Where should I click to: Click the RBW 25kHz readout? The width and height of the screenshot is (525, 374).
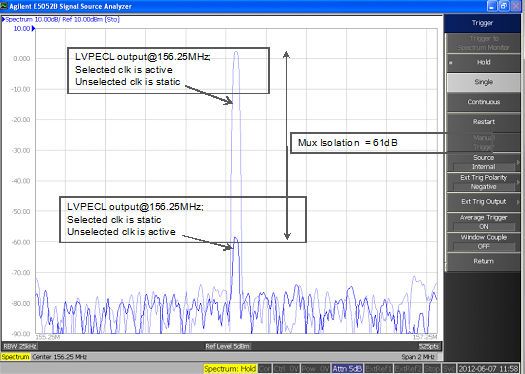[20, 346]
